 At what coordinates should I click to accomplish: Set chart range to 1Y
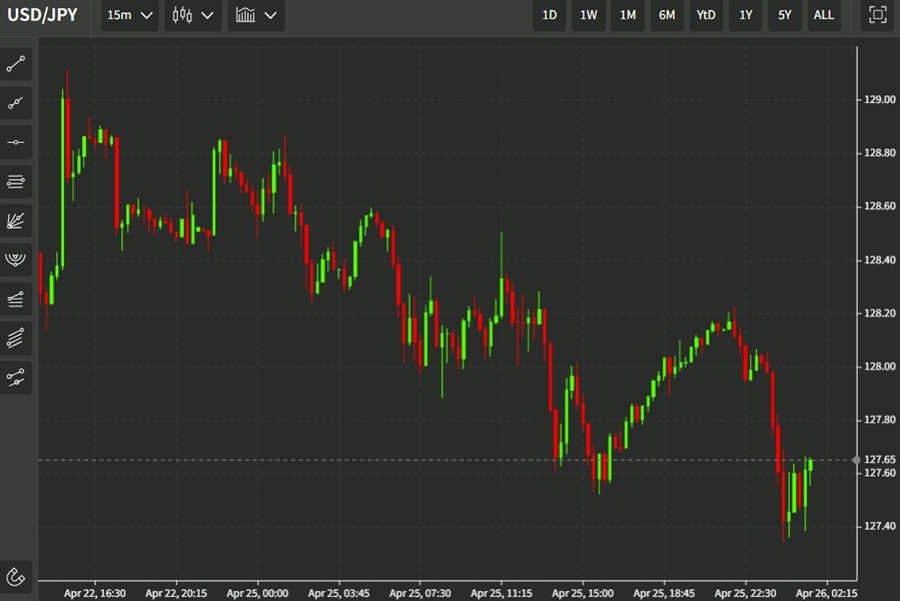point(746,15)
